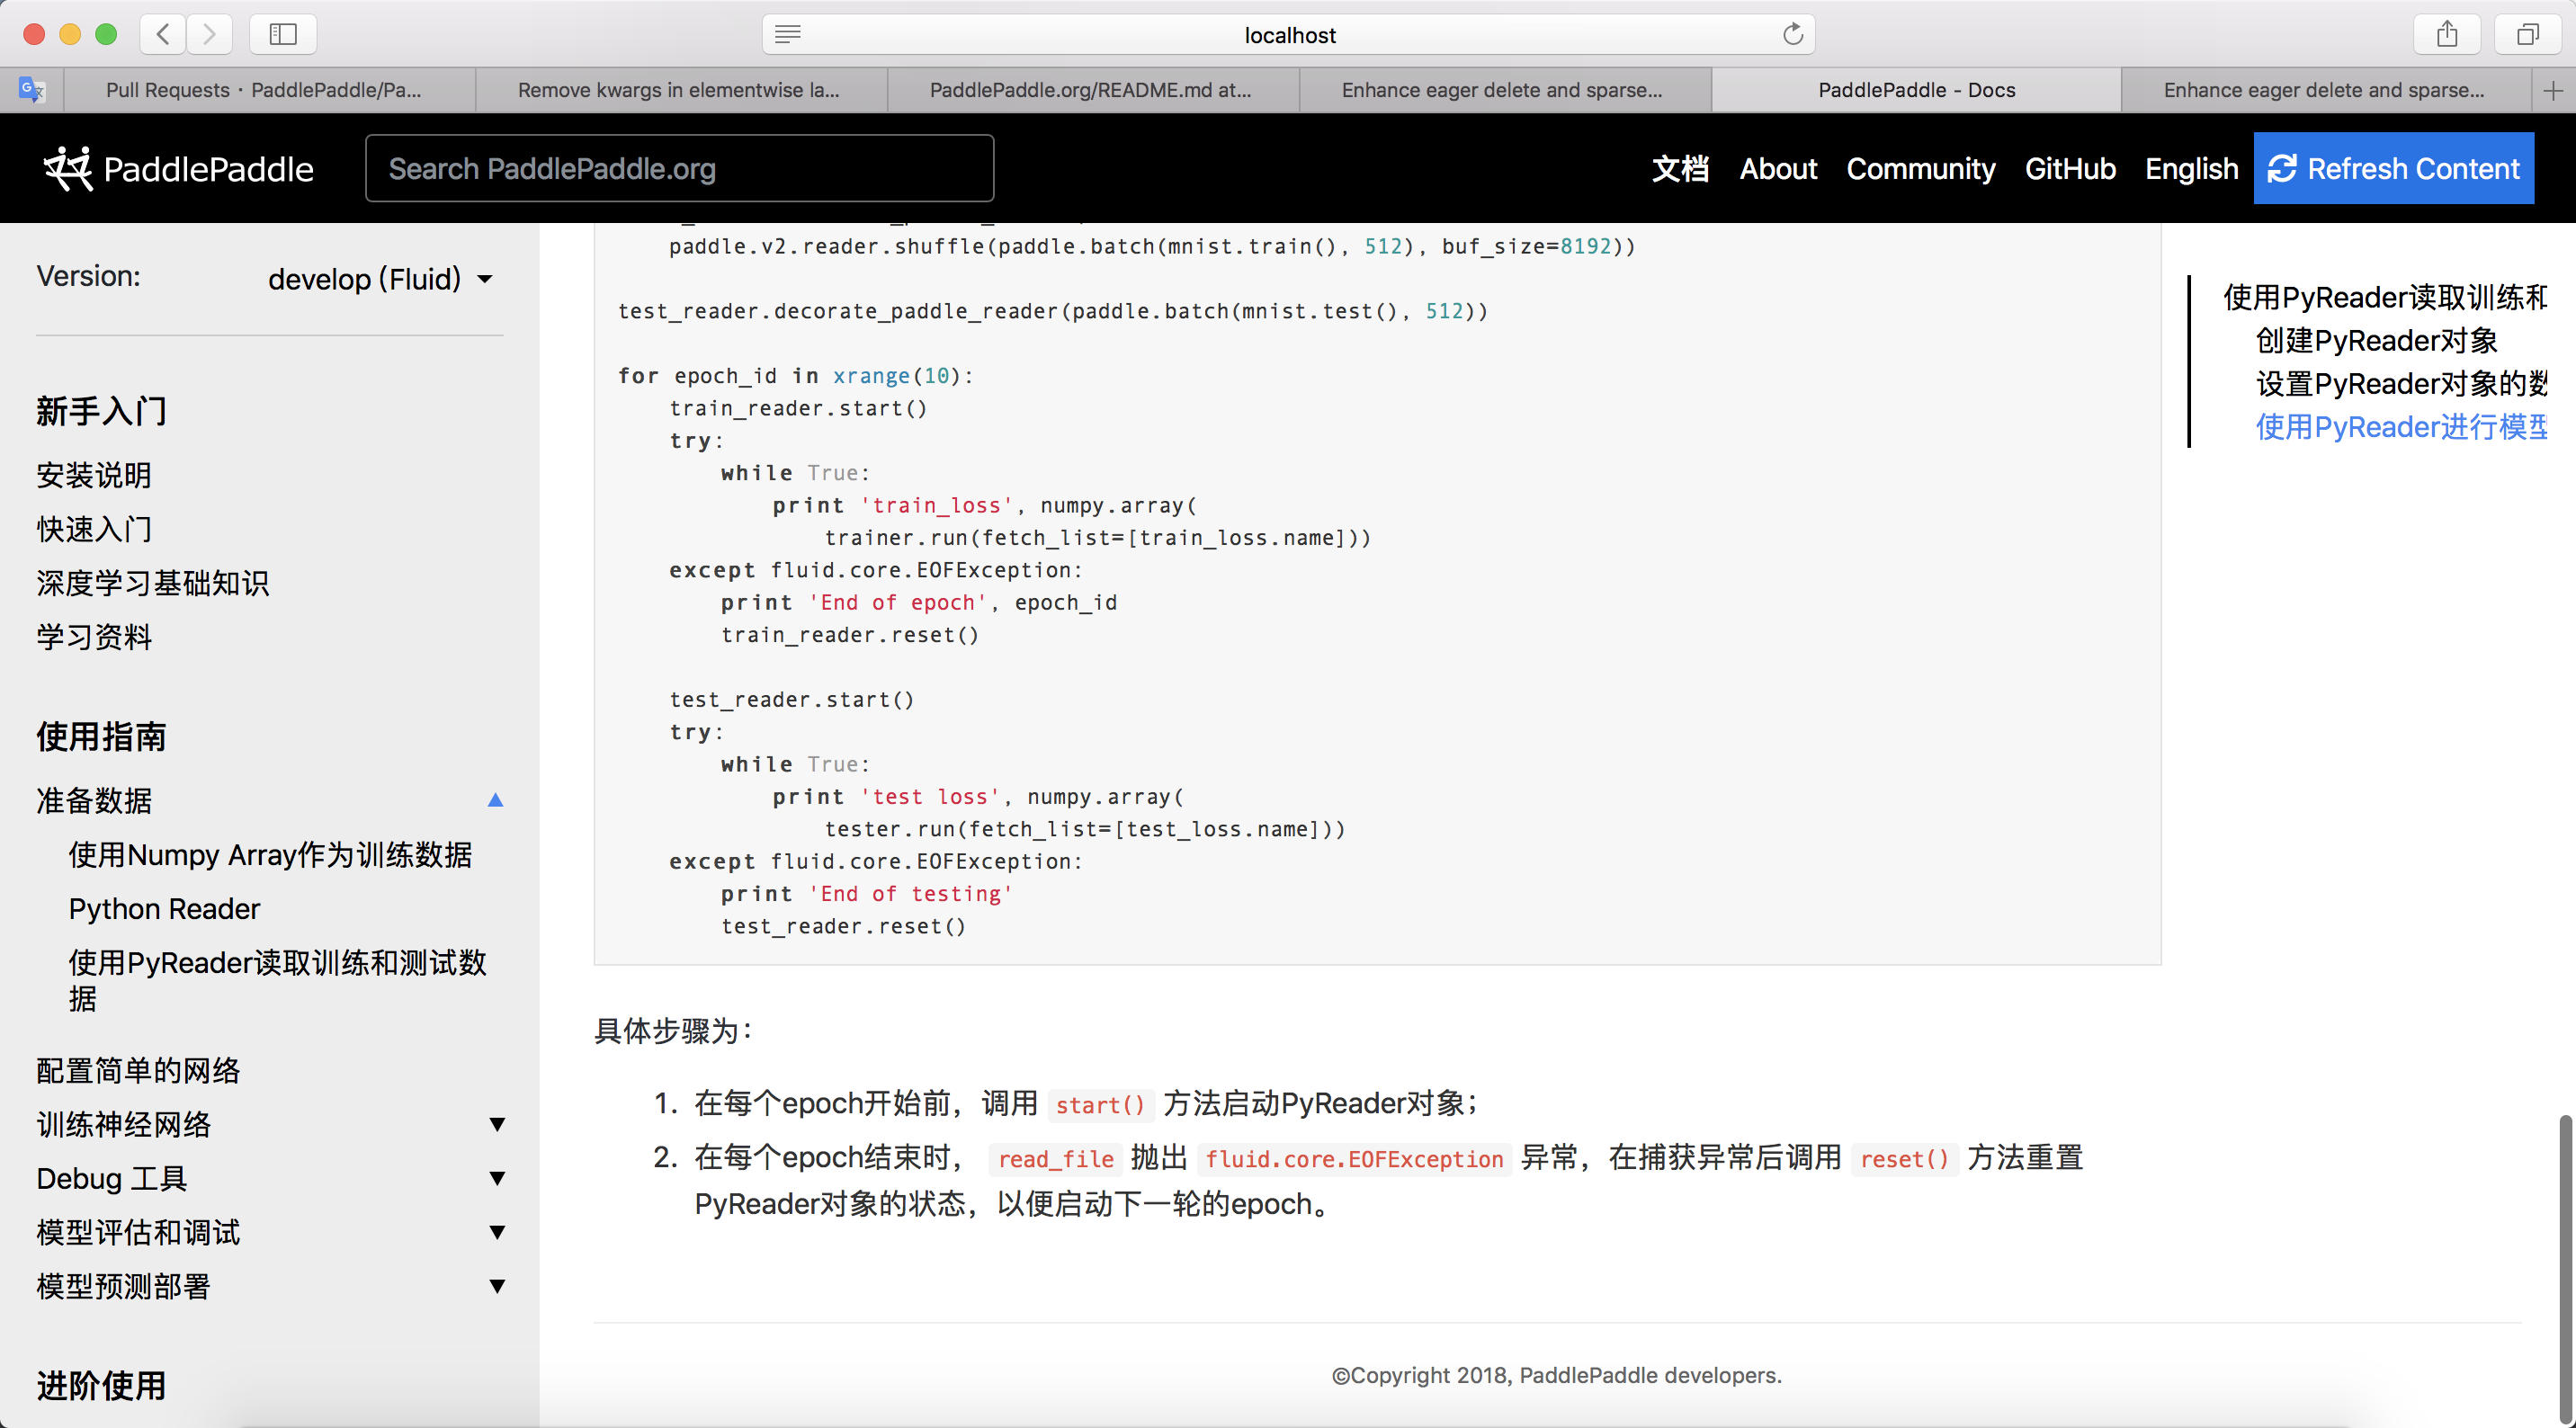2576x1428 pixels.
Task: Open Community in the navigation bar
Action: click(1920, 169)
